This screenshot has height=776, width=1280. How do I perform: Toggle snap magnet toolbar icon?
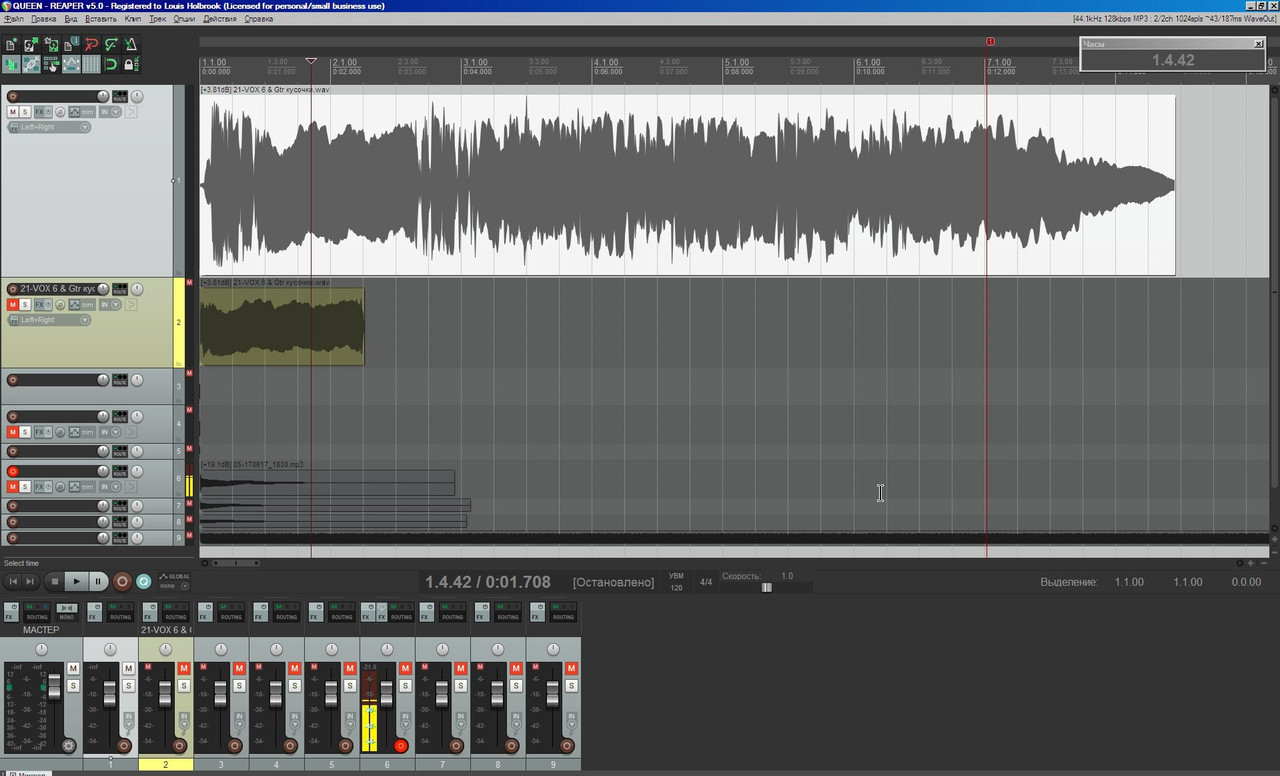click(111, 64)
